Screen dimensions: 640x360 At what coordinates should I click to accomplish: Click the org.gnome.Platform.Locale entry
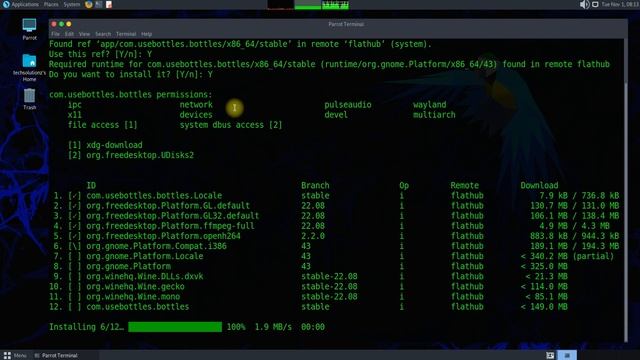coord(144,256)
